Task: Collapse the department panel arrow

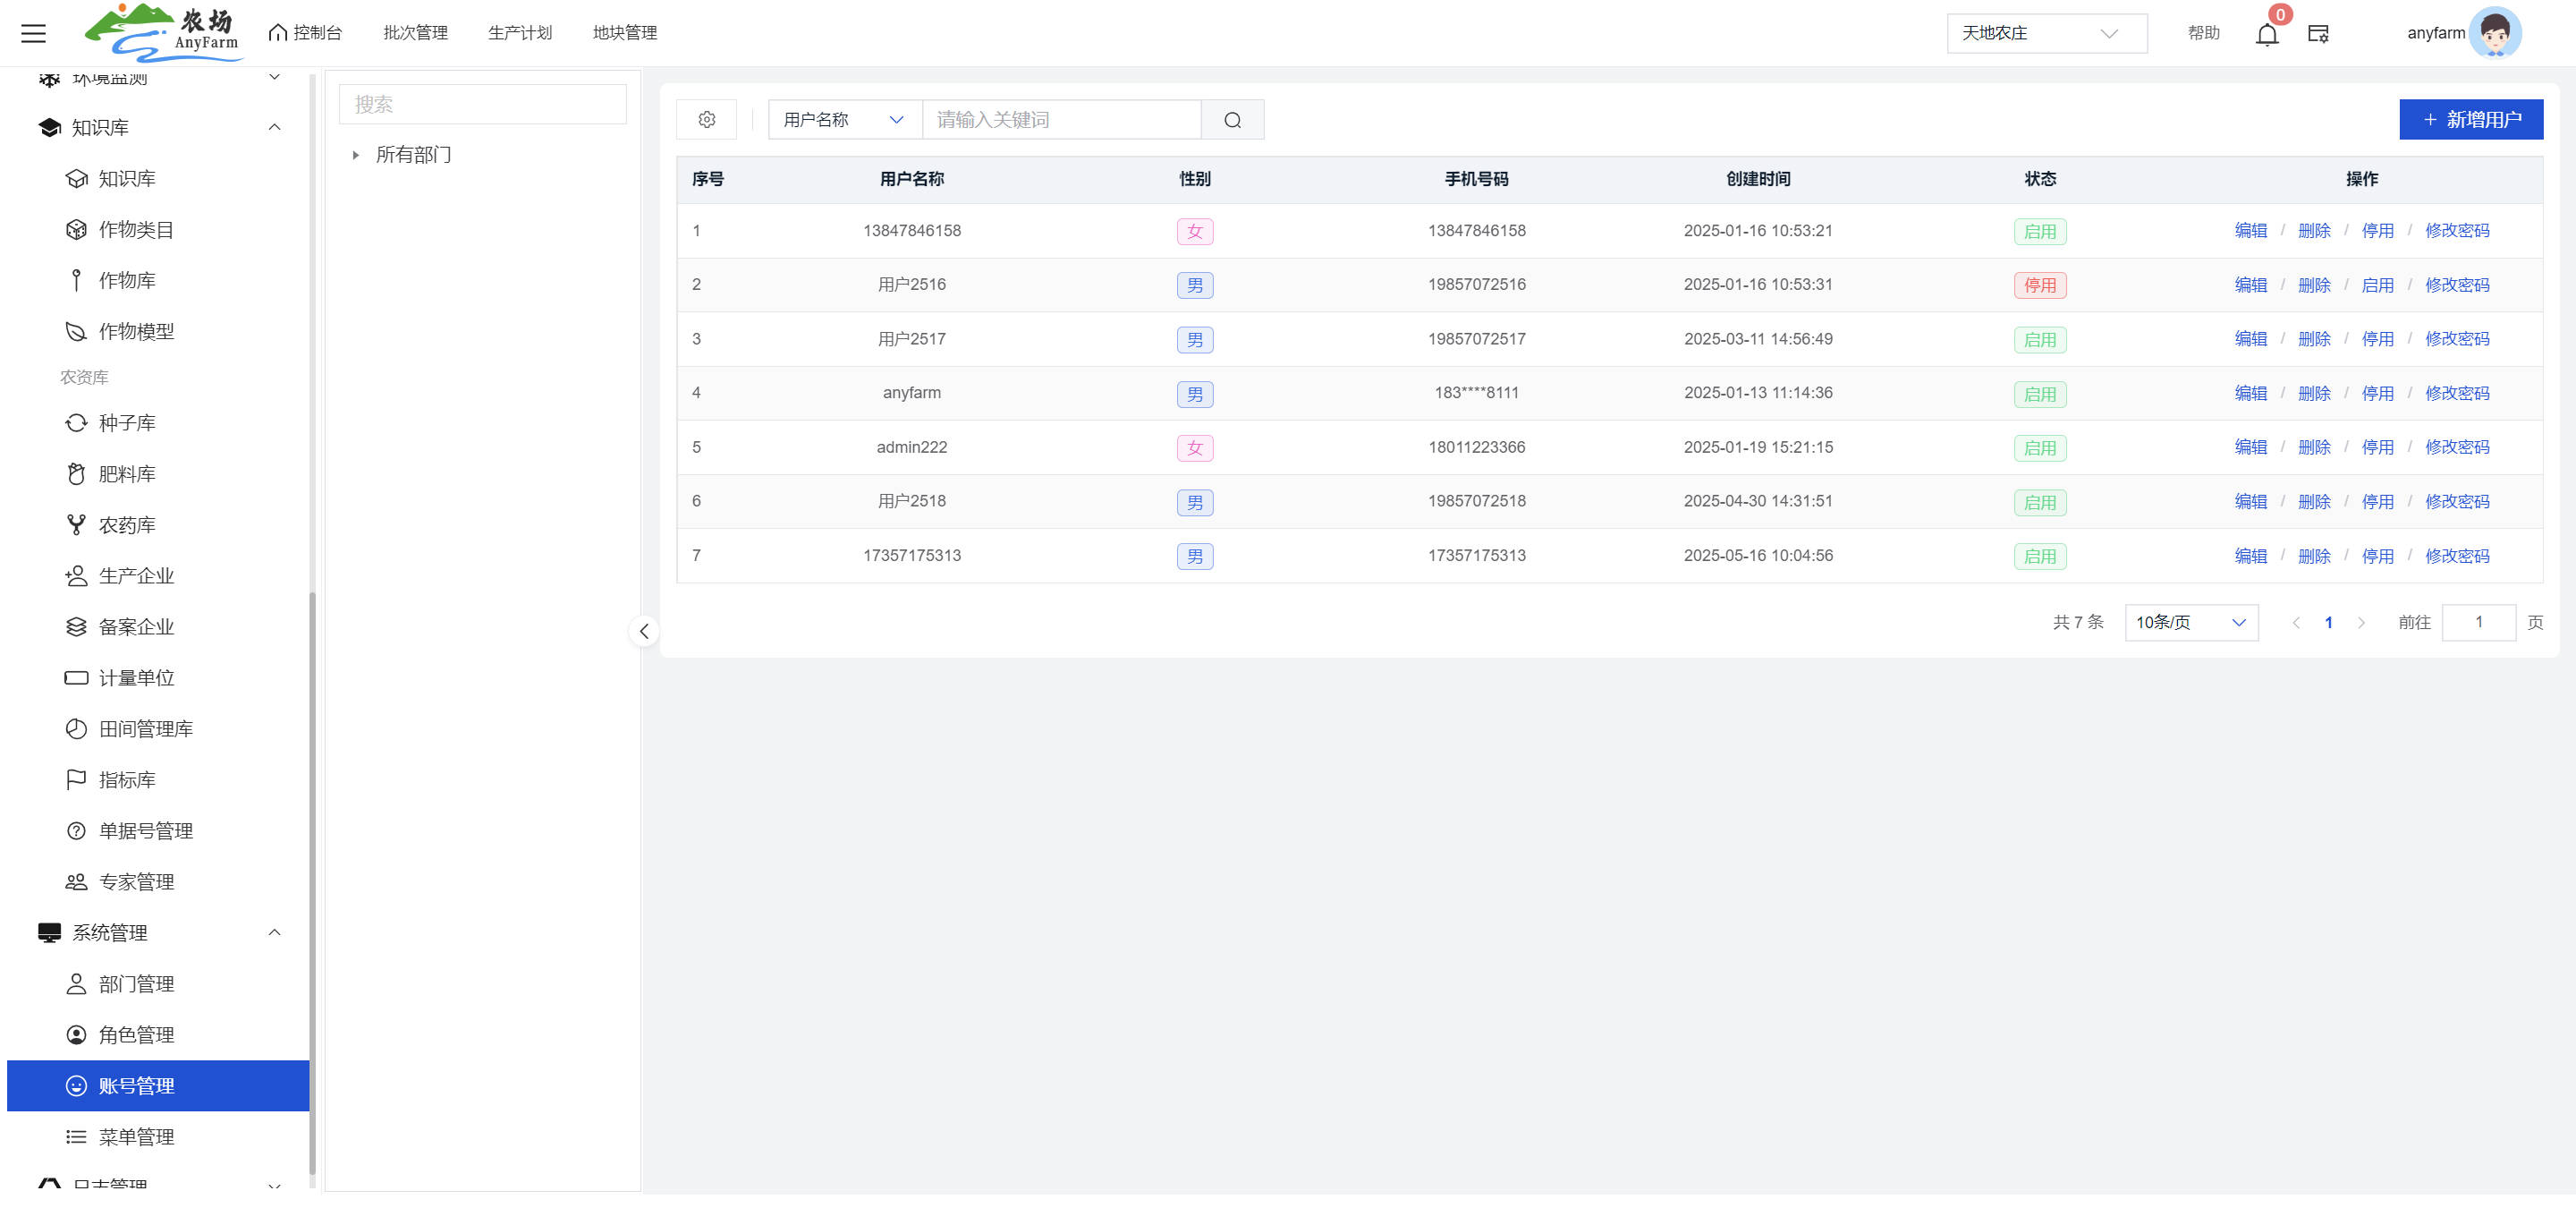Action: click(x=644, y=631)
